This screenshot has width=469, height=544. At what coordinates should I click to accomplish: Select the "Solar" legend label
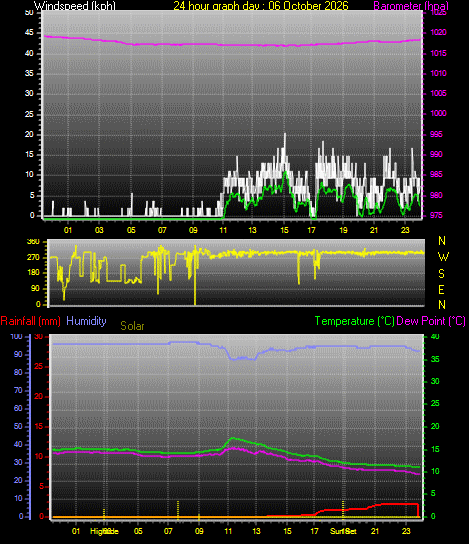click(132, 326)
